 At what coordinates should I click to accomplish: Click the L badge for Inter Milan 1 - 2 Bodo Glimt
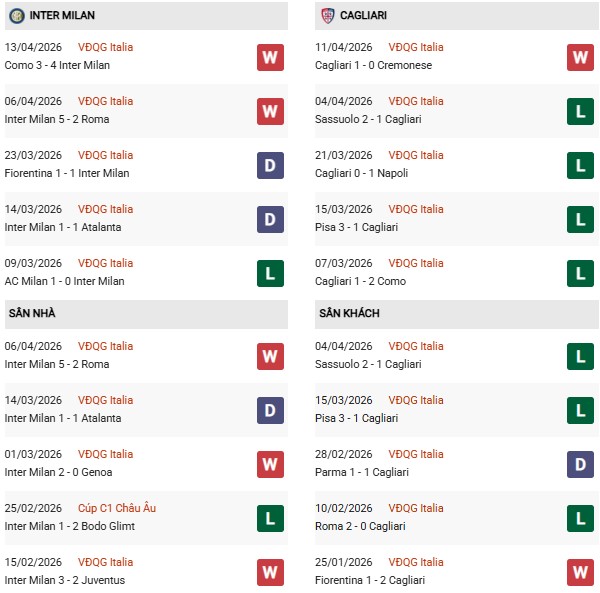(x=270, y=518)
